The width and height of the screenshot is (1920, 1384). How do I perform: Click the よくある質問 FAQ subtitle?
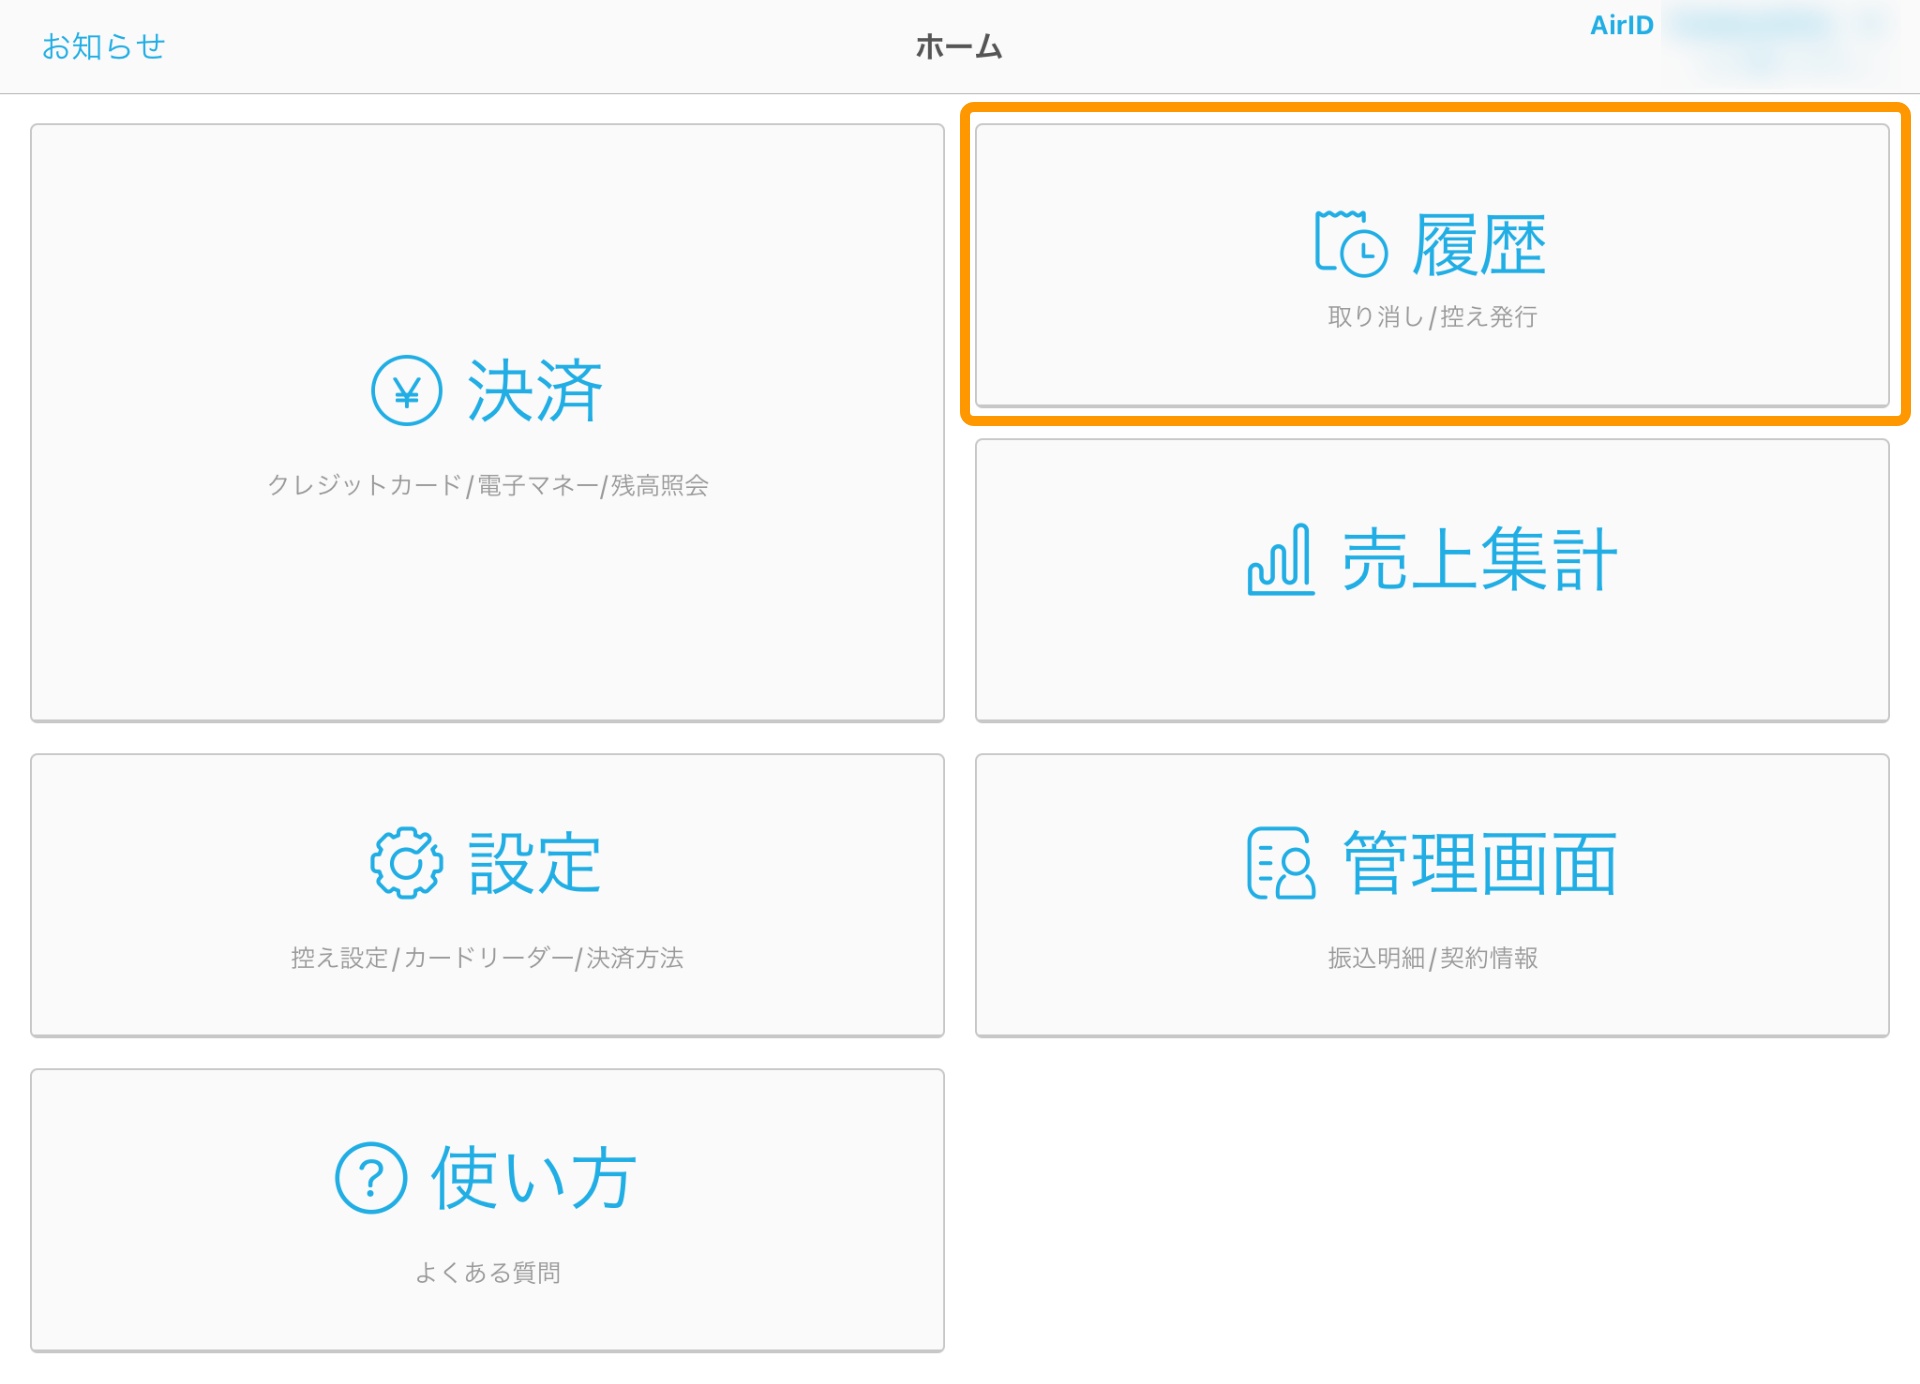click(x=488, y=1273)
